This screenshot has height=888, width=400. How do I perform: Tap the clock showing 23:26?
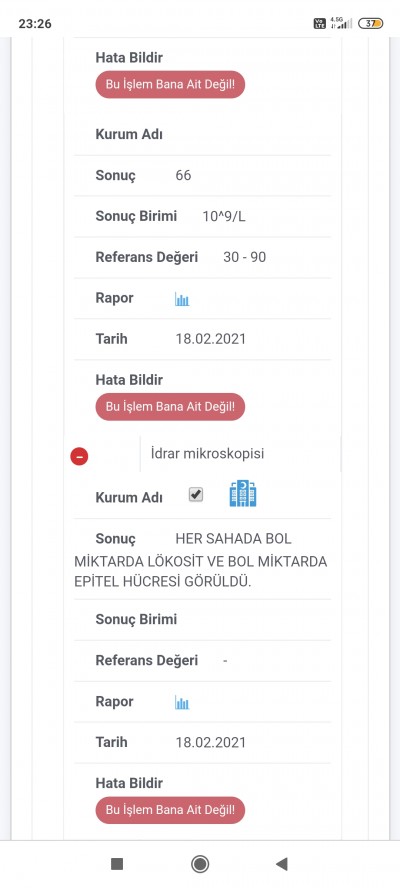(x=35, y=23)
